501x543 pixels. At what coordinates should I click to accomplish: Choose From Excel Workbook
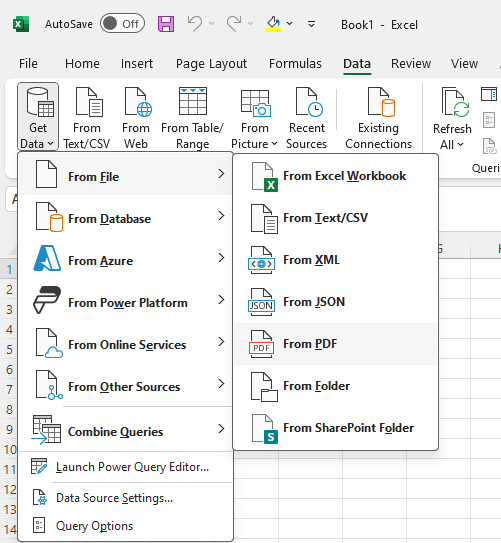[x=335, y=176]
